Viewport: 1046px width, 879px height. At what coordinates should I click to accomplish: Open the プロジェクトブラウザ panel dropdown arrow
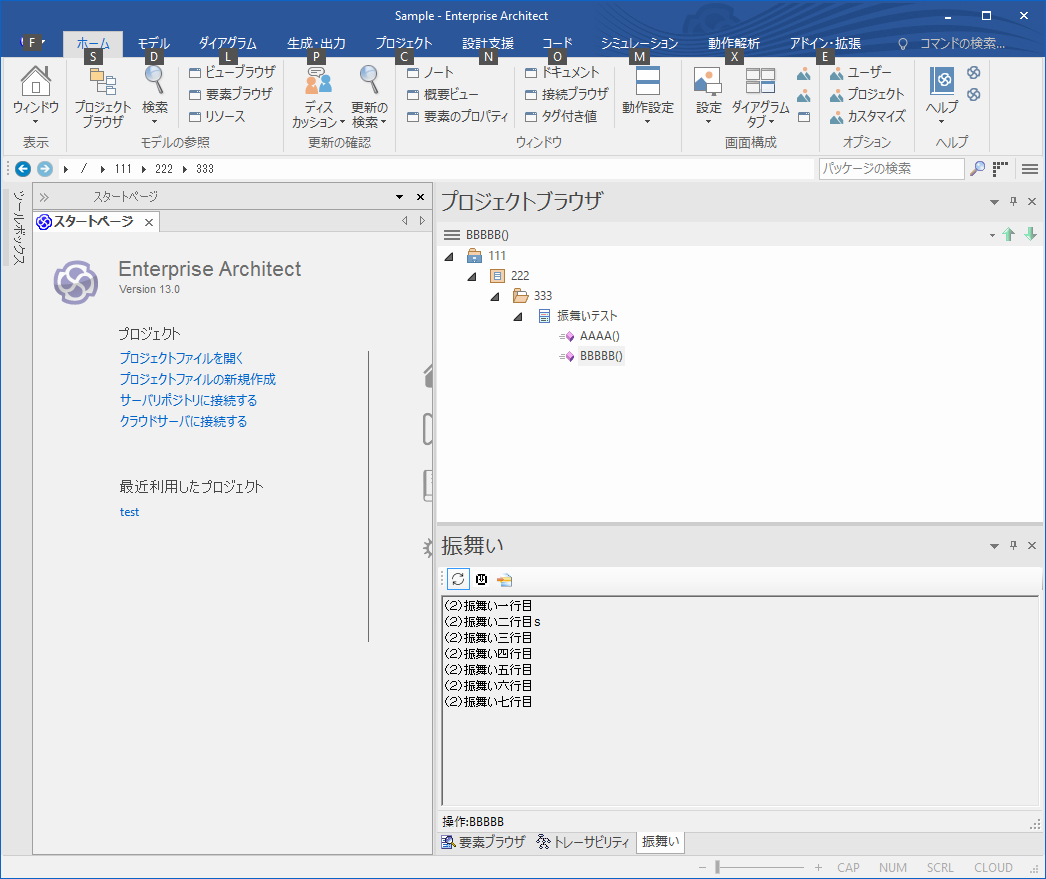[x=994, y=201]
